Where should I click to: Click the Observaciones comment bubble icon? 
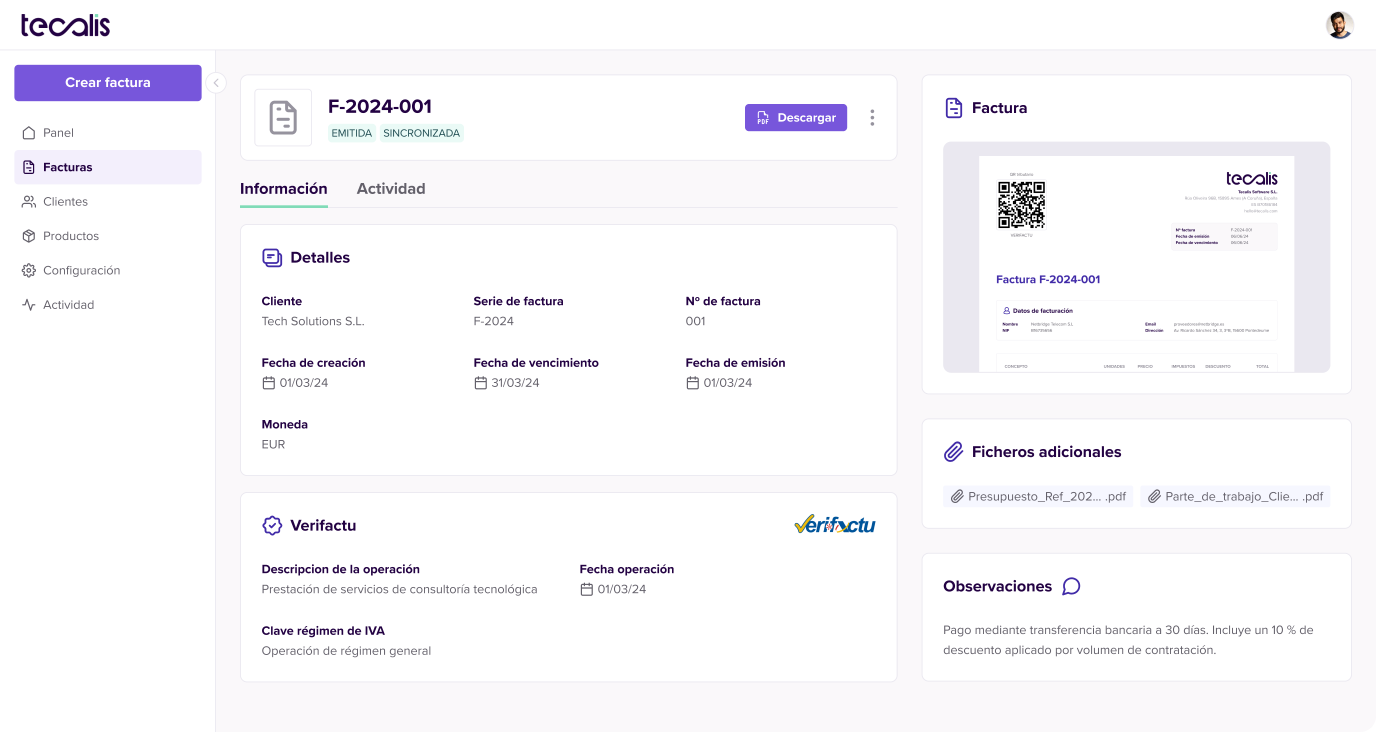1071,587
